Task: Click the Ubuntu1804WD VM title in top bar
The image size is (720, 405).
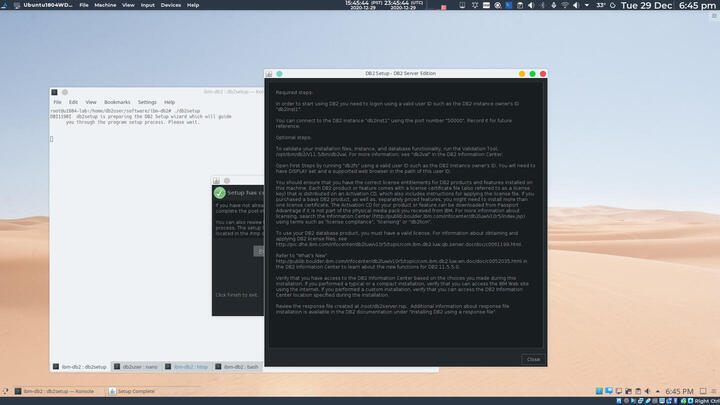Action: click(x=48, y=5)
